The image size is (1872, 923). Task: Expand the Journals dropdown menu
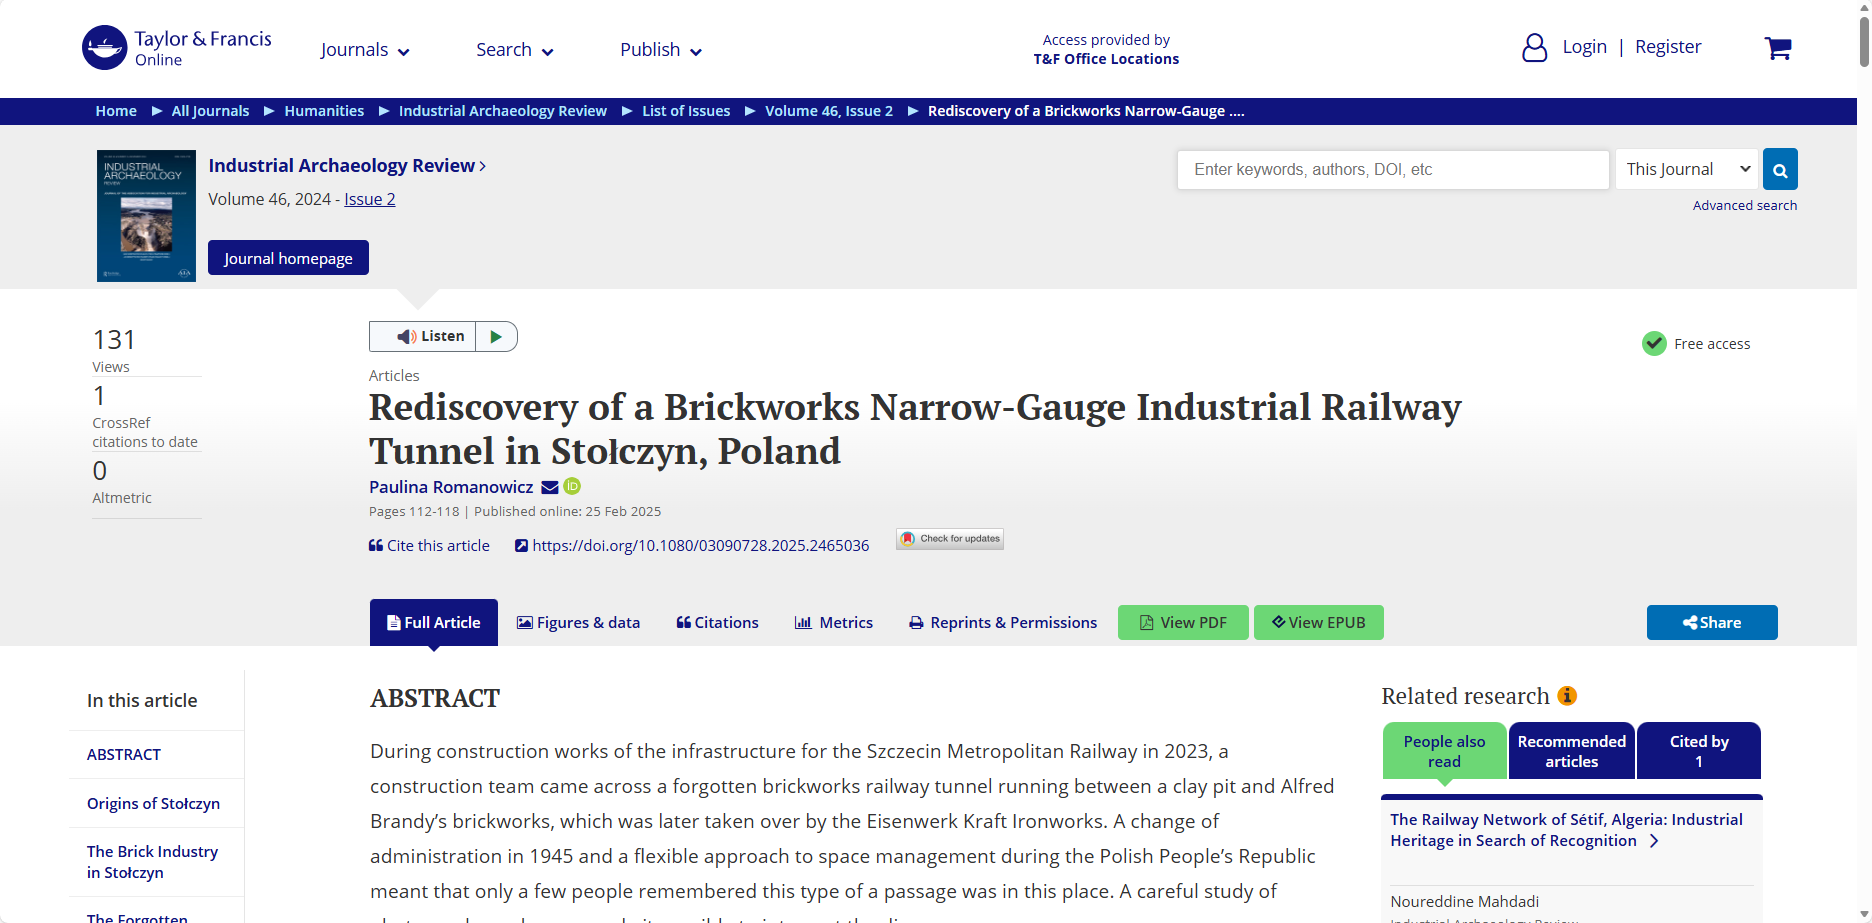[365, 50]
